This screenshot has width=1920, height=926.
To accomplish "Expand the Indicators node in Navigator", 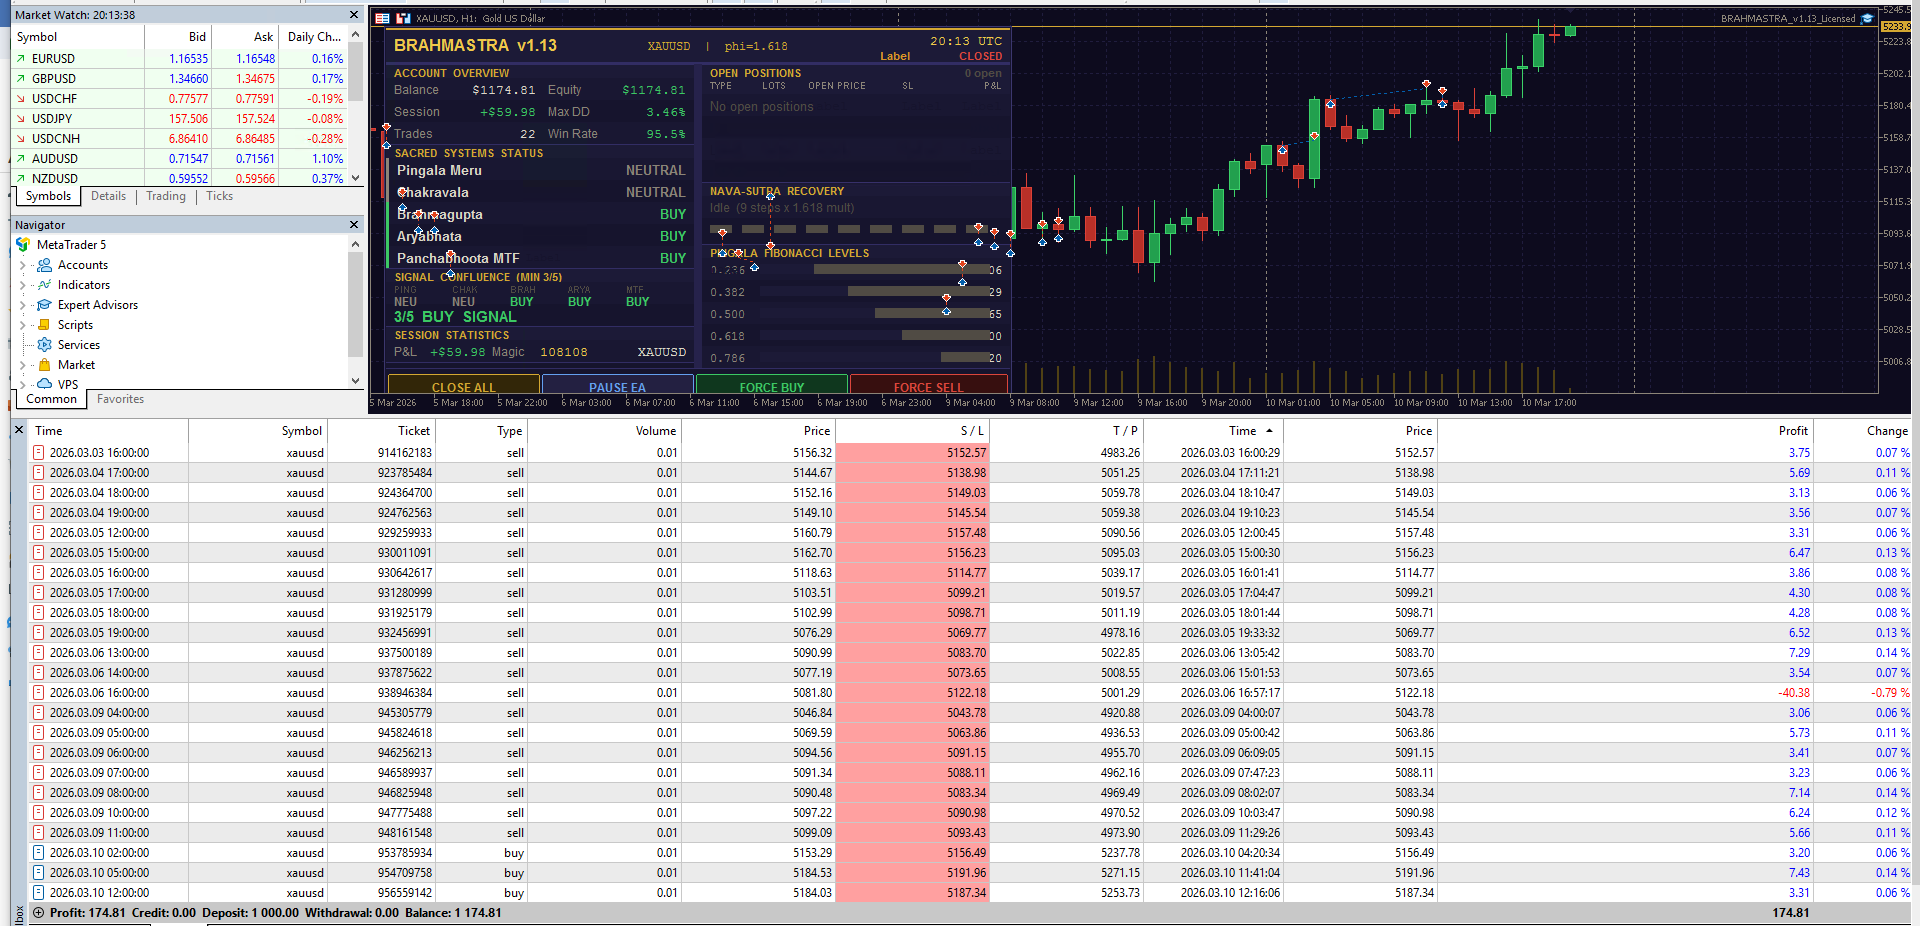I will tap(23, 285).
